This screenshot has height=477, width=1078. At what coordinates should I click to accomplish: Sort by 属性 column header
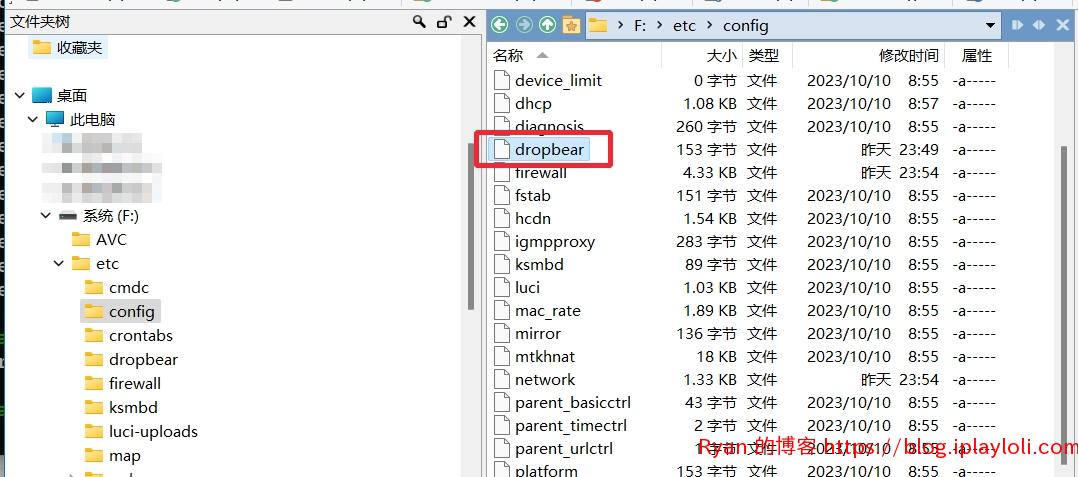point(977,56)
